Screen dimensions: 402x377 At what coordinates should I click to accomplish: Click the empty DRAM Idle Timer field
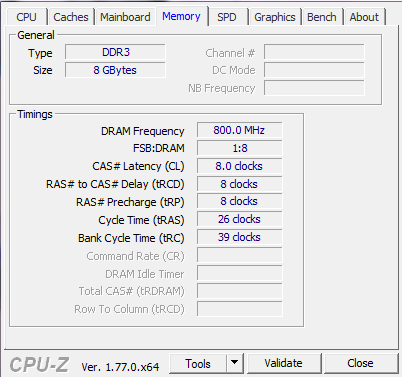pyautogui.click(x=239, y=273)
